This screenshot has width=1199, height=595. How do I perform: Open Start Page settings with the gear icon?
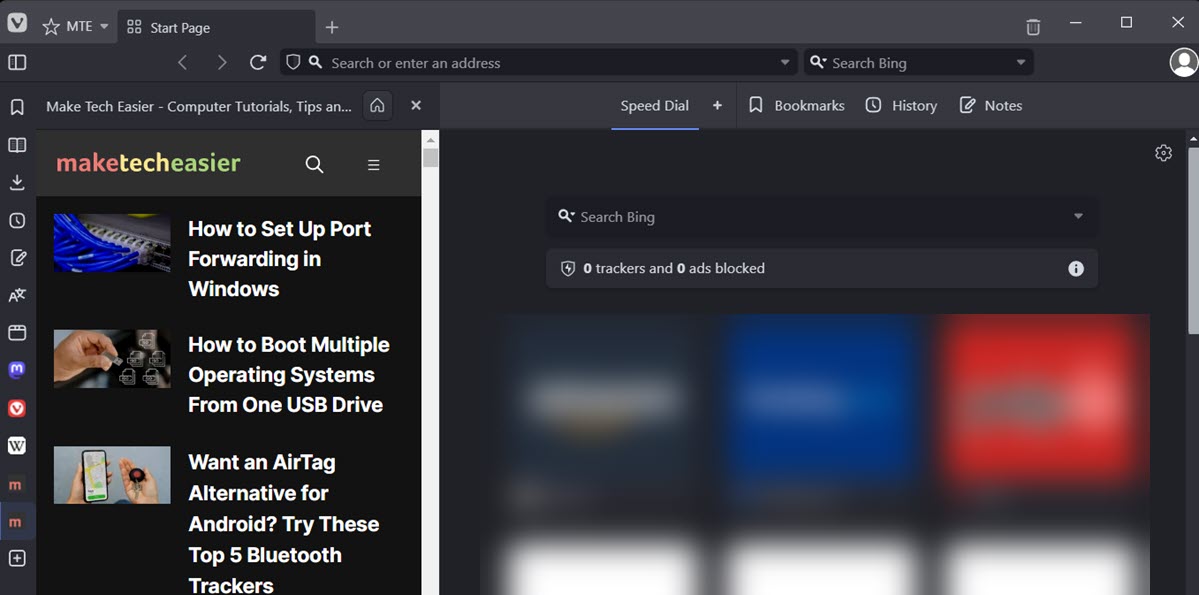coord(1163,153)
